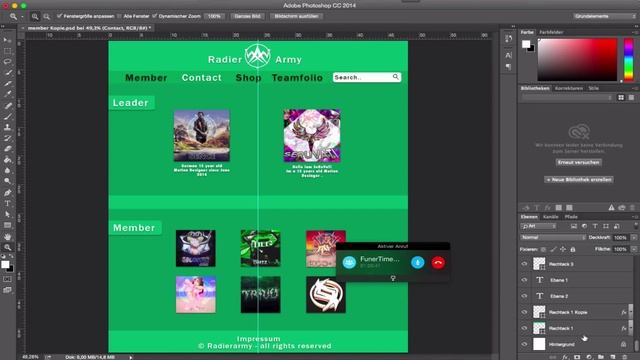The height and width of the screenshot is (360, 640).
Task: Open the Grundelemente workspace dropdown
Action: (x=604, y=16)
